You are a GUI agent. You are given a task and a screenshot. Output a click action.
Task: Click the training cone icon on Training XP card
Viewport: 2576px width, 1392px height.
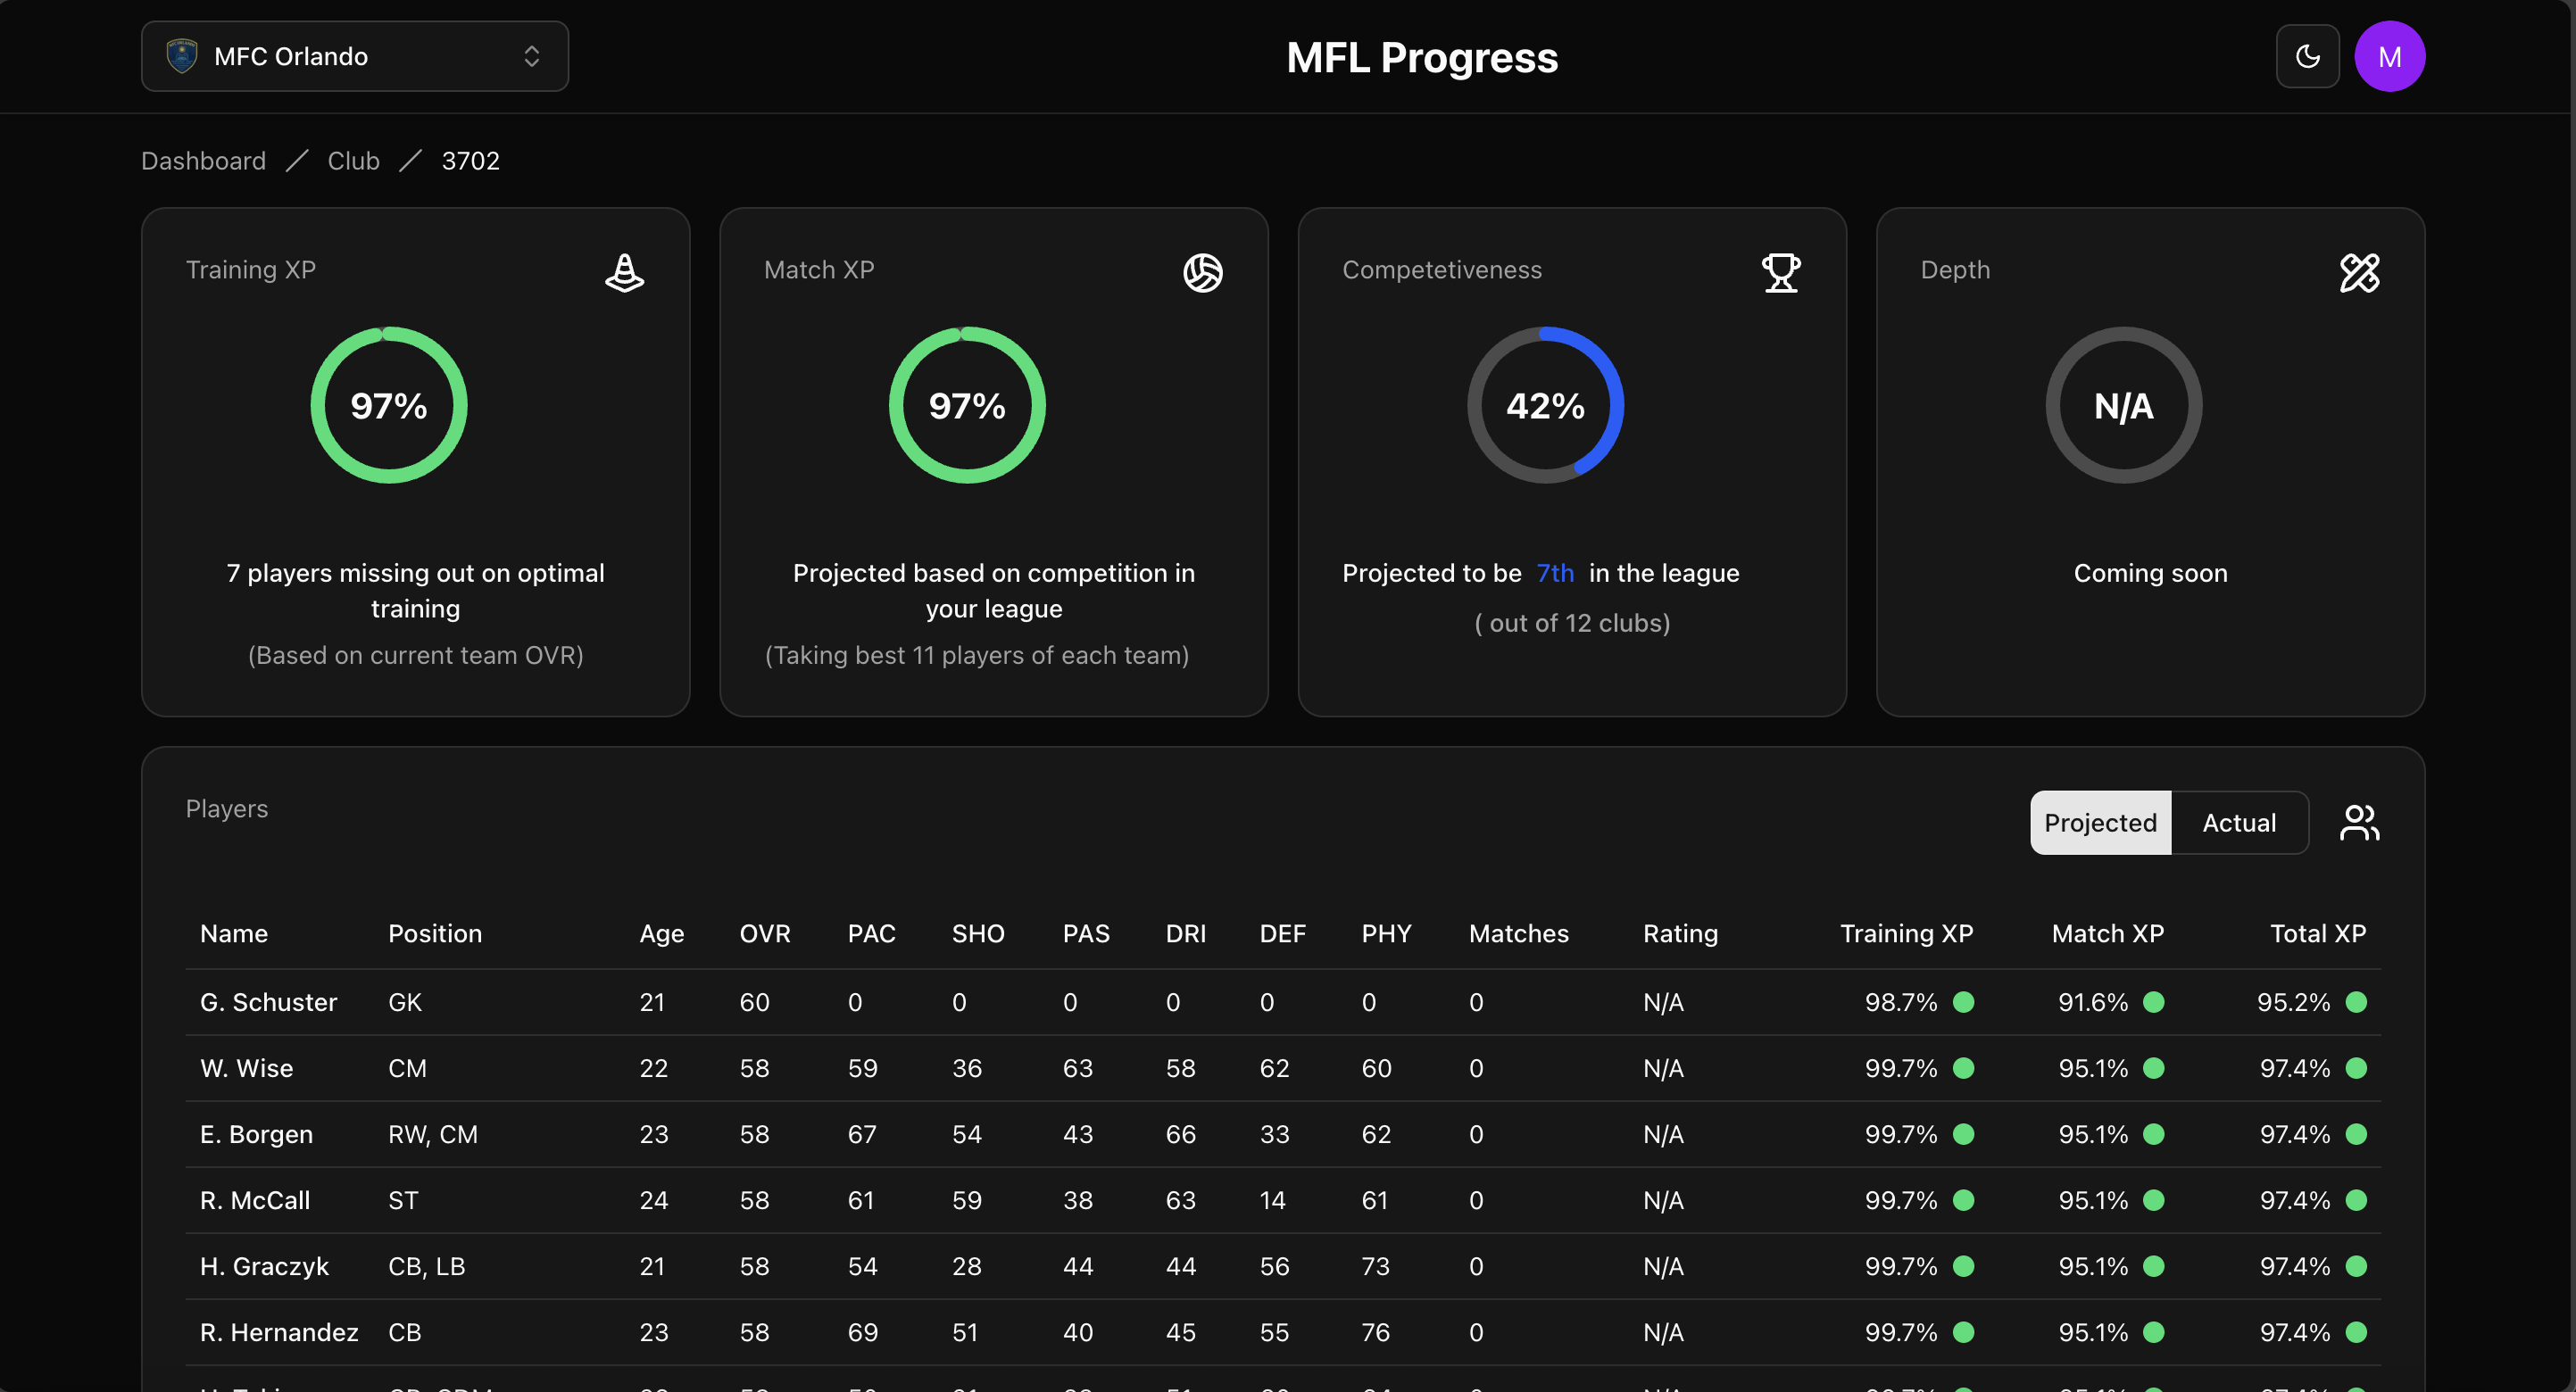point(624,272)
